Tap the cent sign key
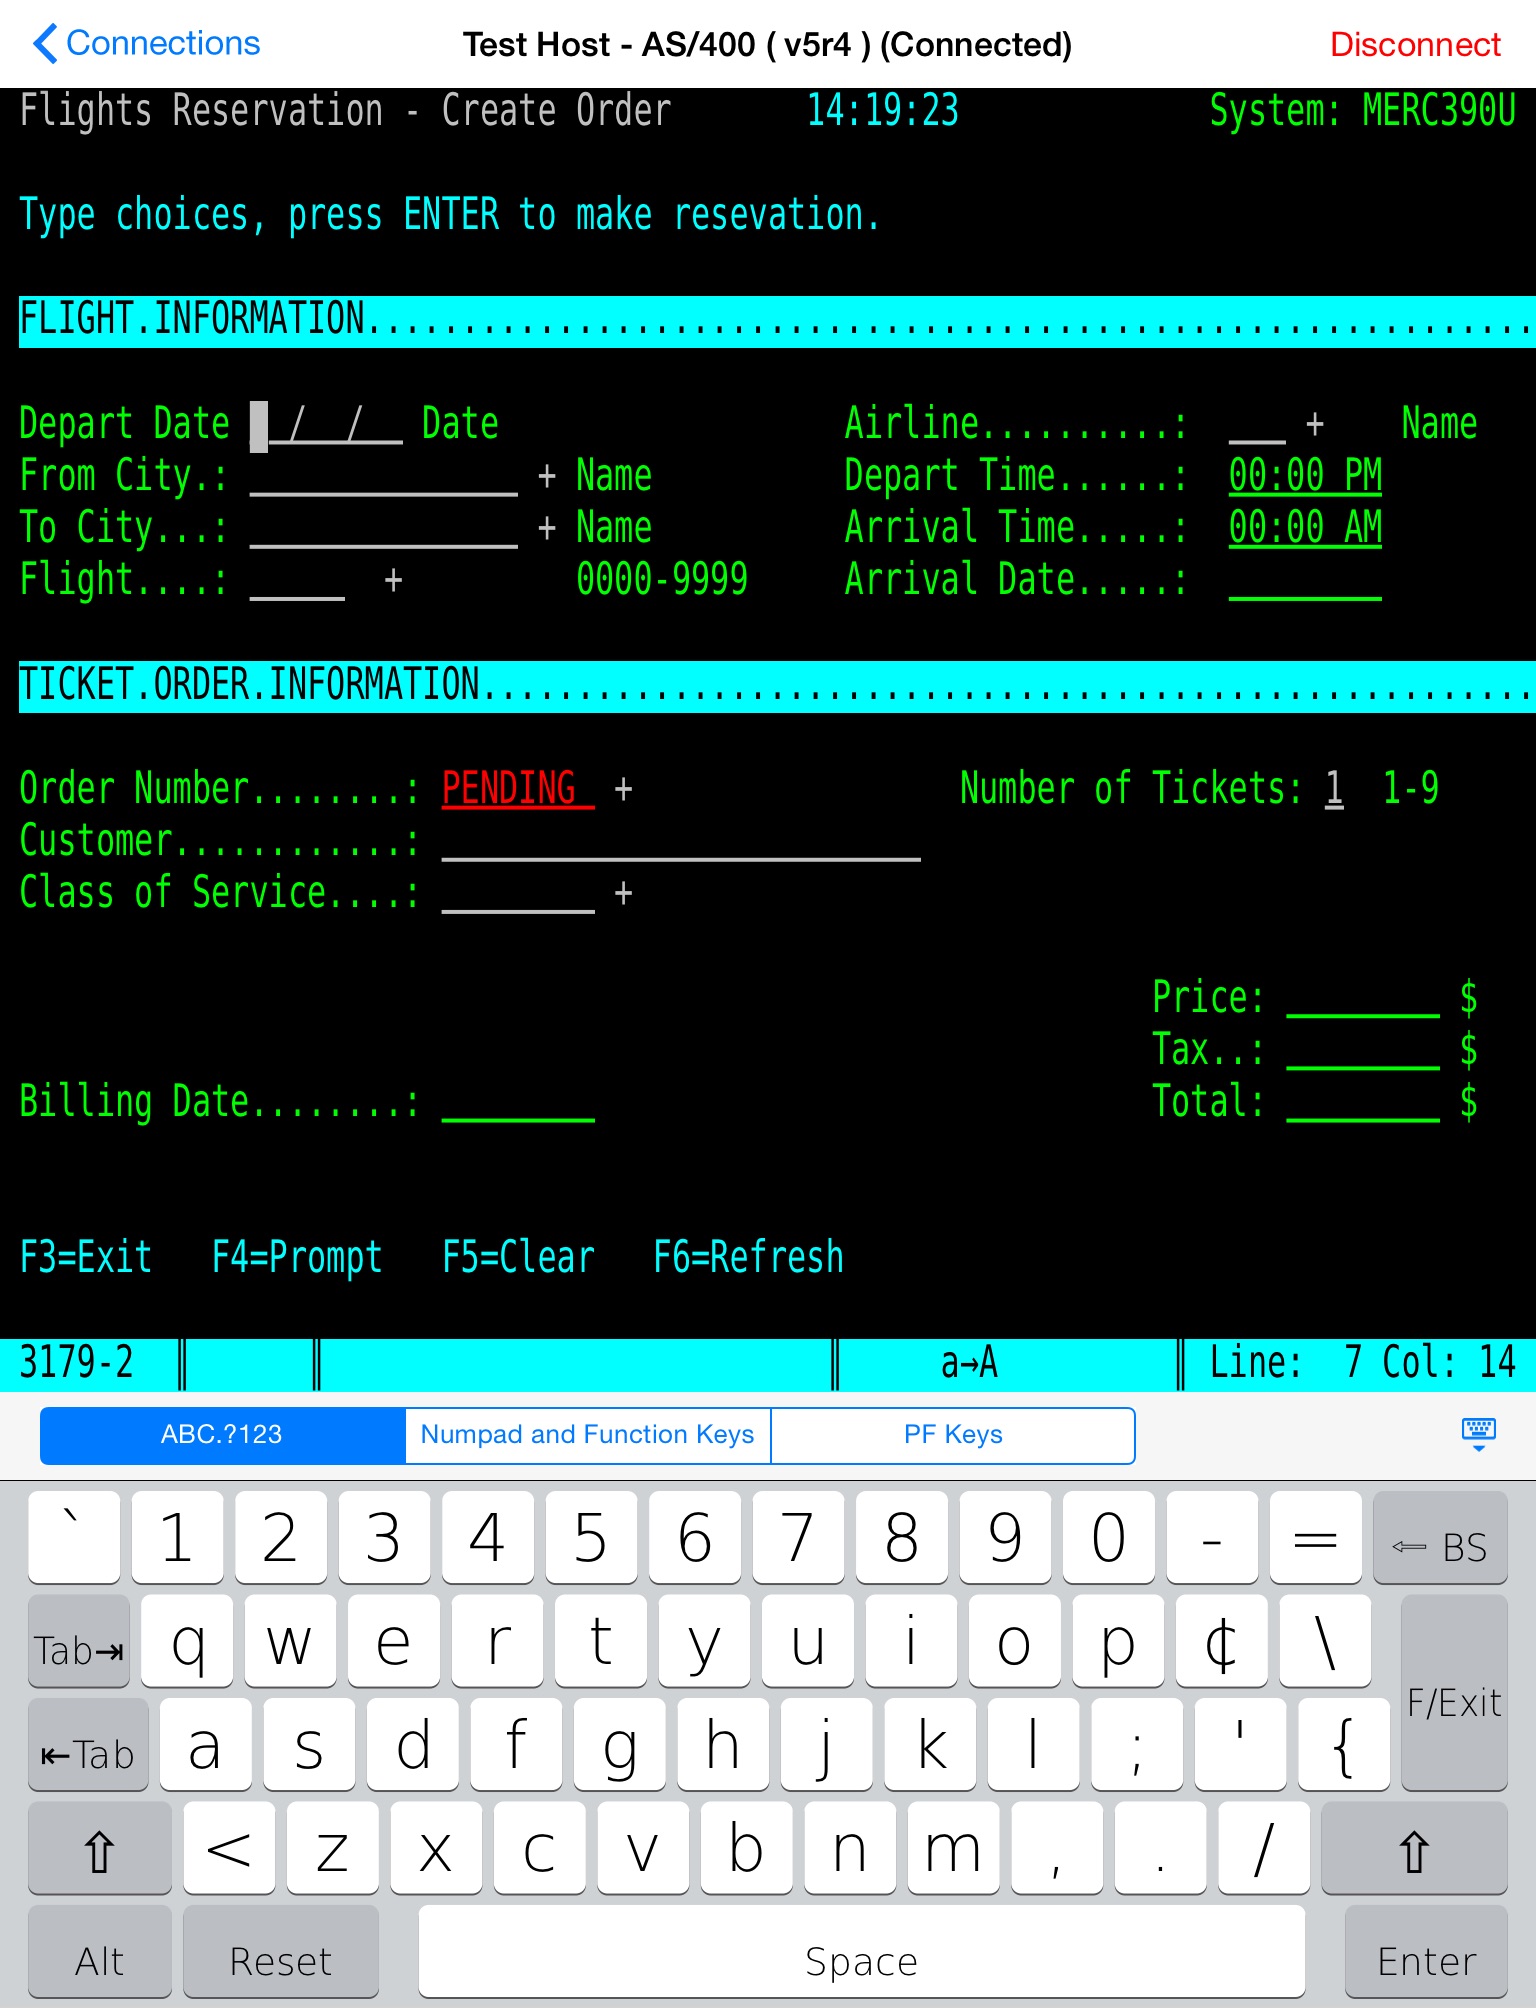Image resolution: width=1536 pixels, height=2008 pixels. (x=1221, y=1642)
